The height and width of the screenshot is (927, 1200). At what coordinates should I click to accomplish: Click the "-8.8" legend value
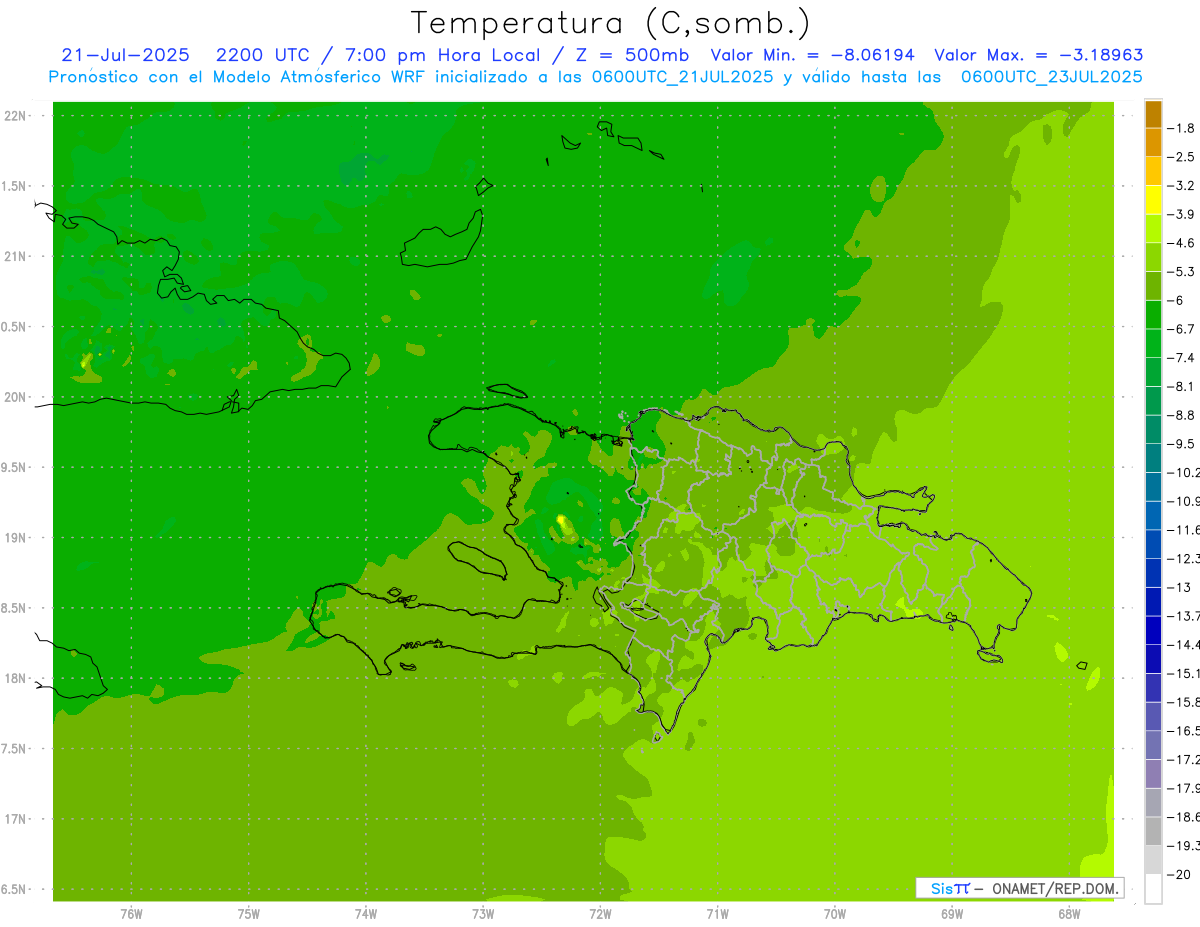(x=1182, y=415)
